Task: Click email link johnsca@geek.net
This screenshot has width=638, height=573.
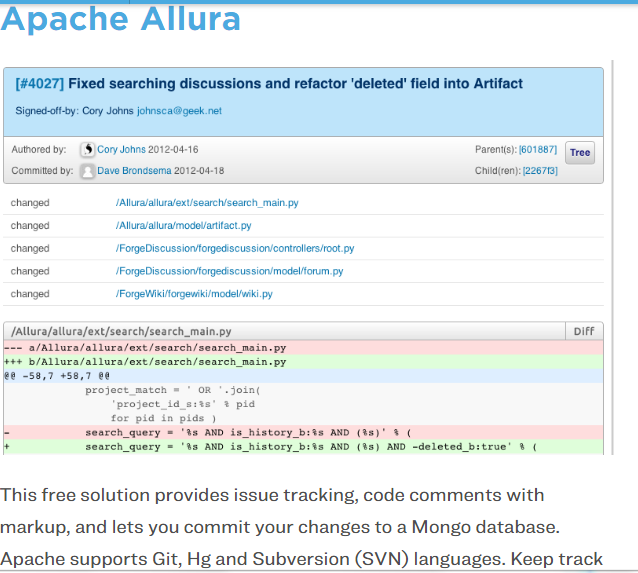Action: pyautogui.click(x=179, y=111)
